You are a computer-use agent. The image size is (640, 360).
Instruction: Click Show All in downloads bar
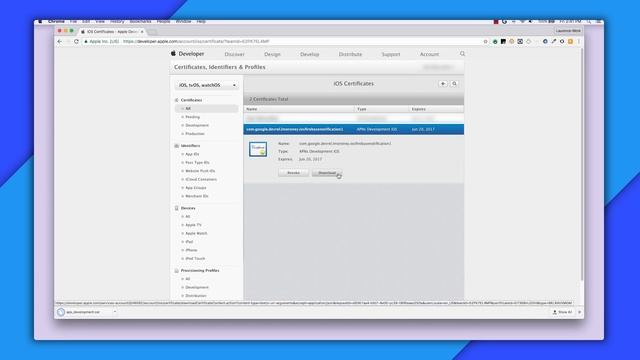[562, 312]
